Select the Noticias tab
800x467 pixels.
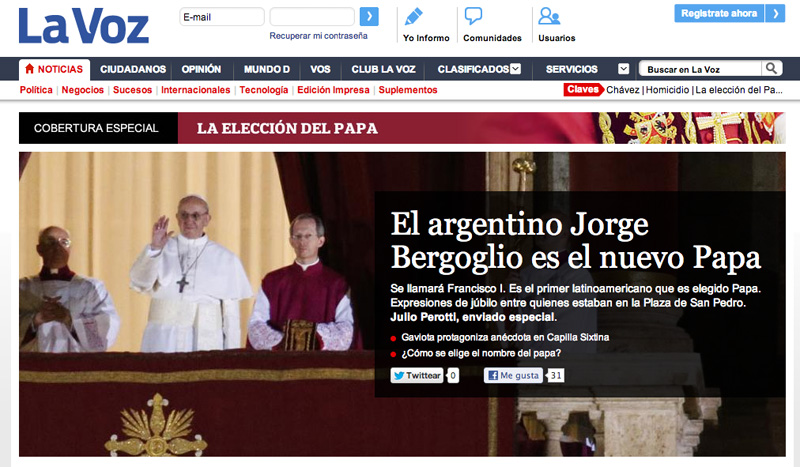click(x=54, y=69)
